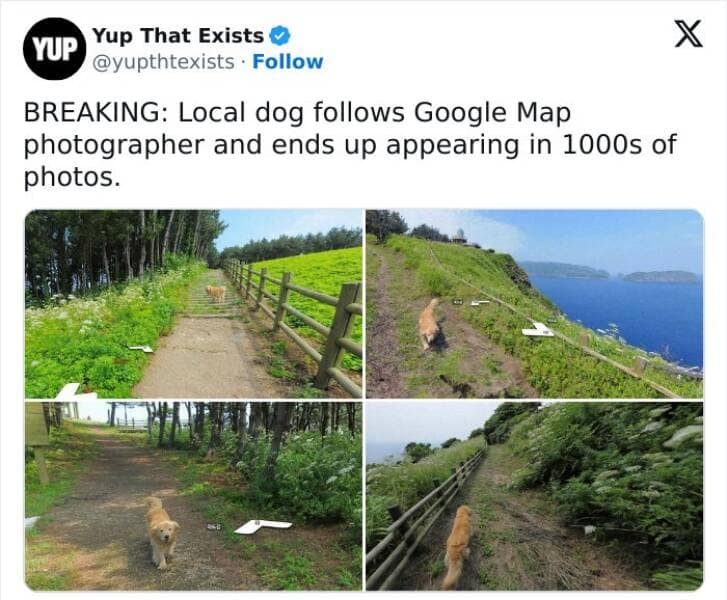Viewport: 727px width, 600px height.
Task: Click the Street View arrow near the fence path
Action: click(141, 348)
